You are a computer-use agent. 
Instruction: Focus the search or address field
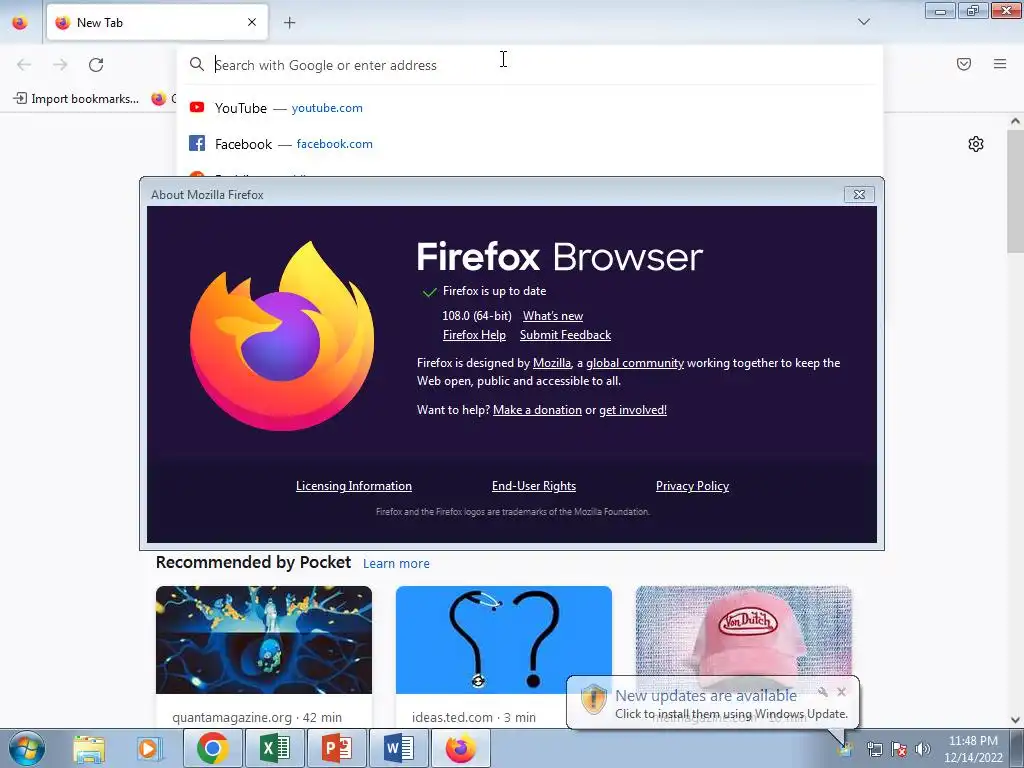coord(530,65)
